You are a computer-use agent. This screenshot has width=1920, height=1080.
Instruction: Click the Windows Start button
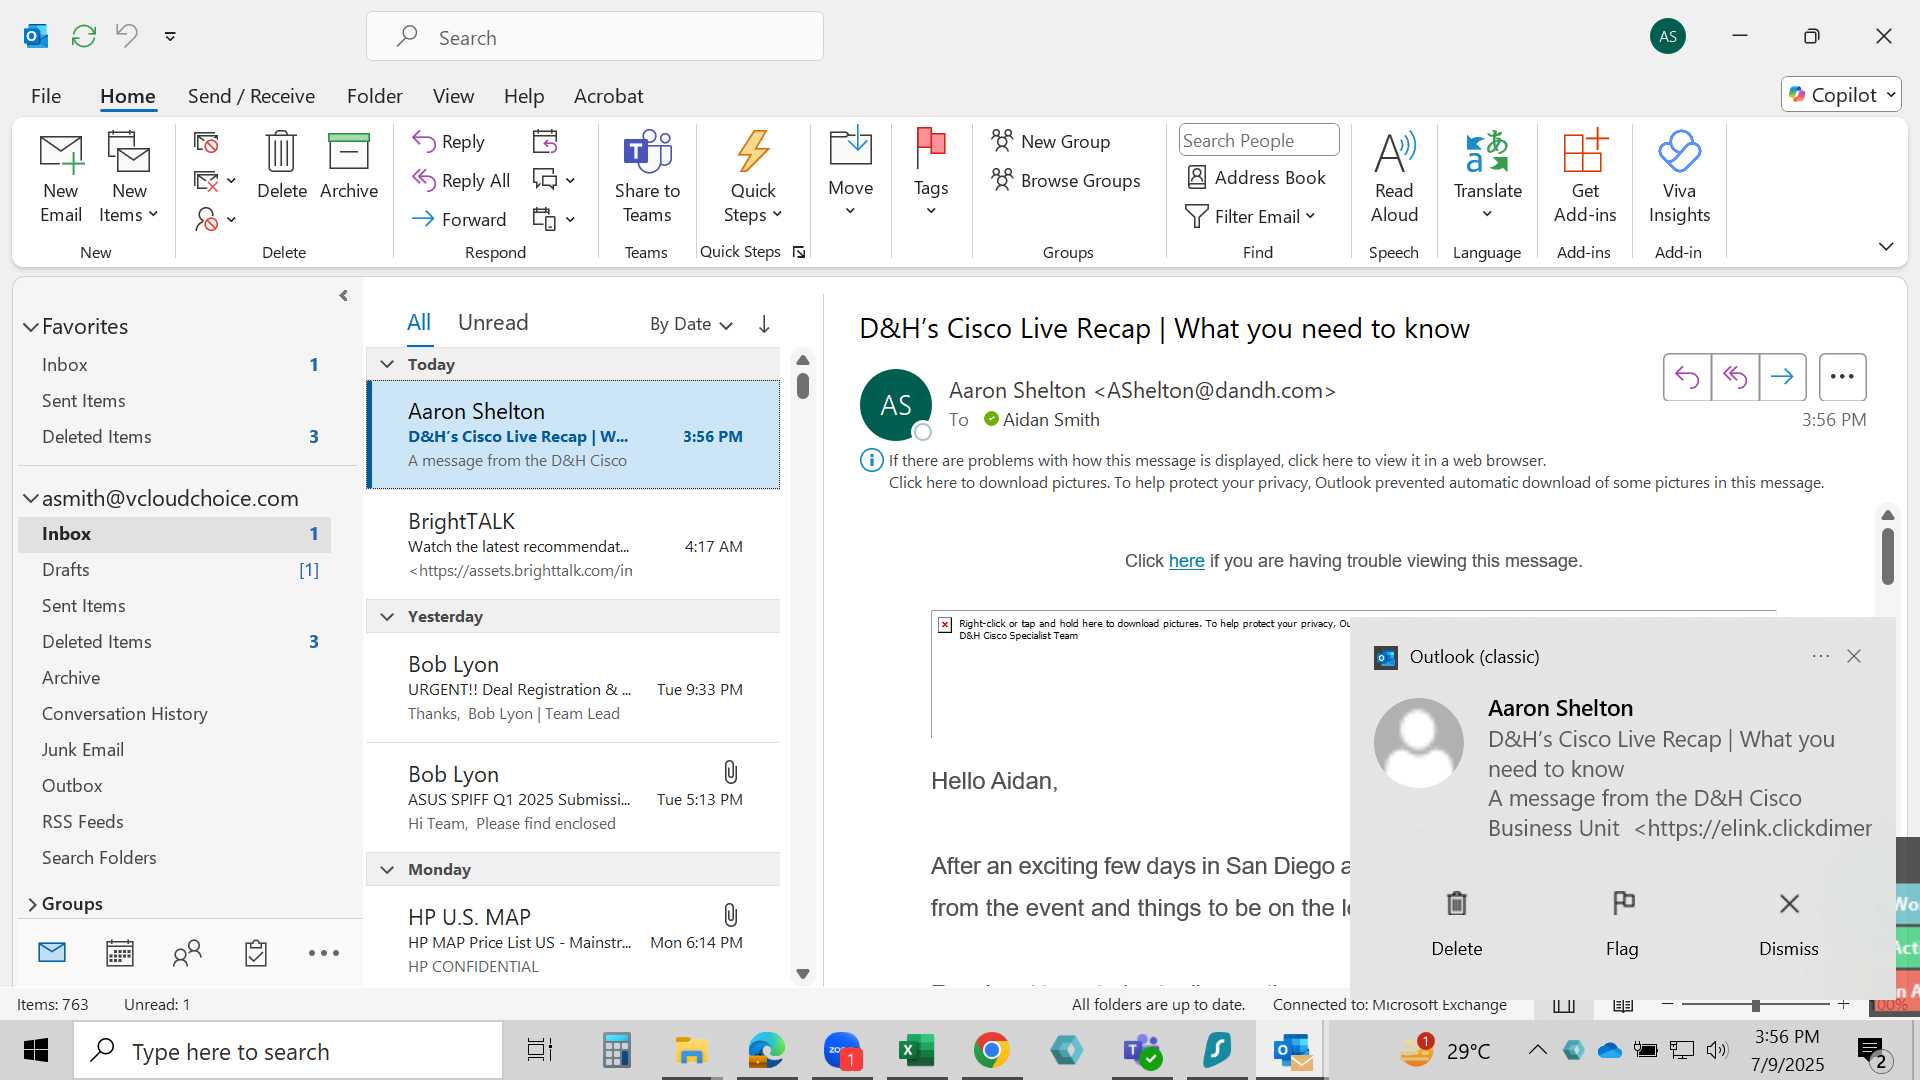(36, 1050)
